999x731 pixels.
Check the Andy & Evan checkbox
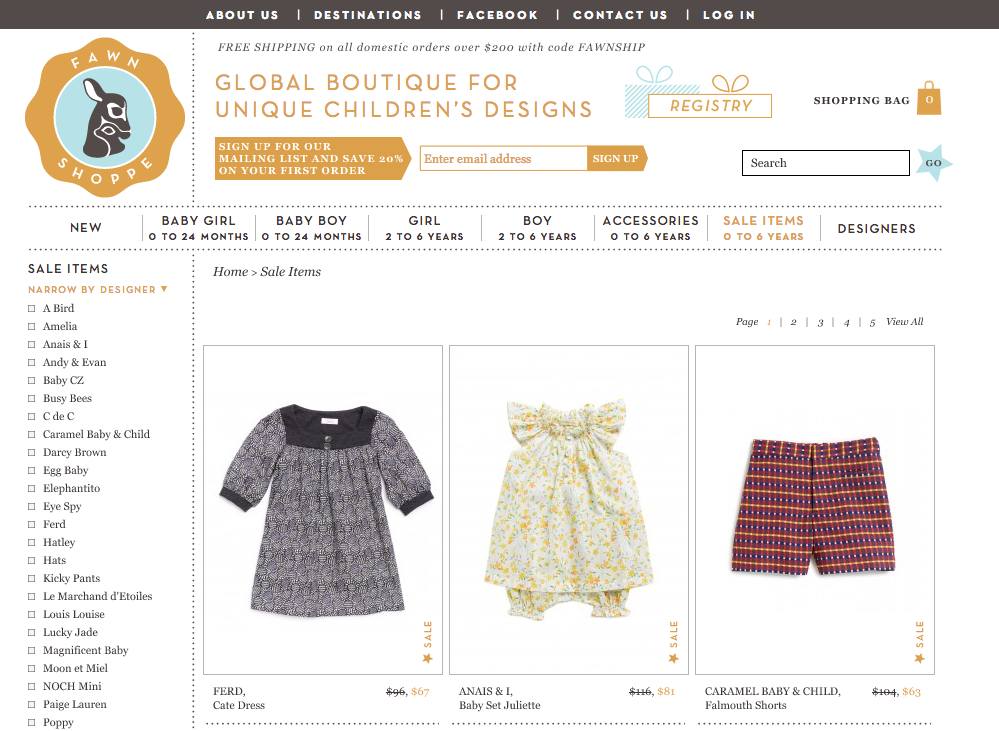pyautogui.click(x=31, y=363)
